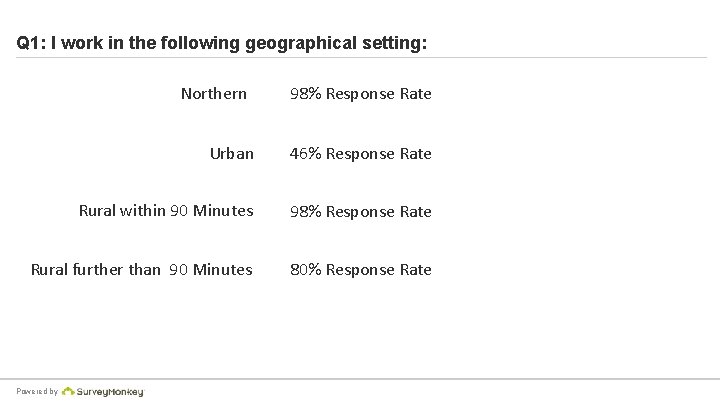This screenshot has width=720, height=405.
Task: Click the Northern 98% Response Rate text
Action: [361, 94]
